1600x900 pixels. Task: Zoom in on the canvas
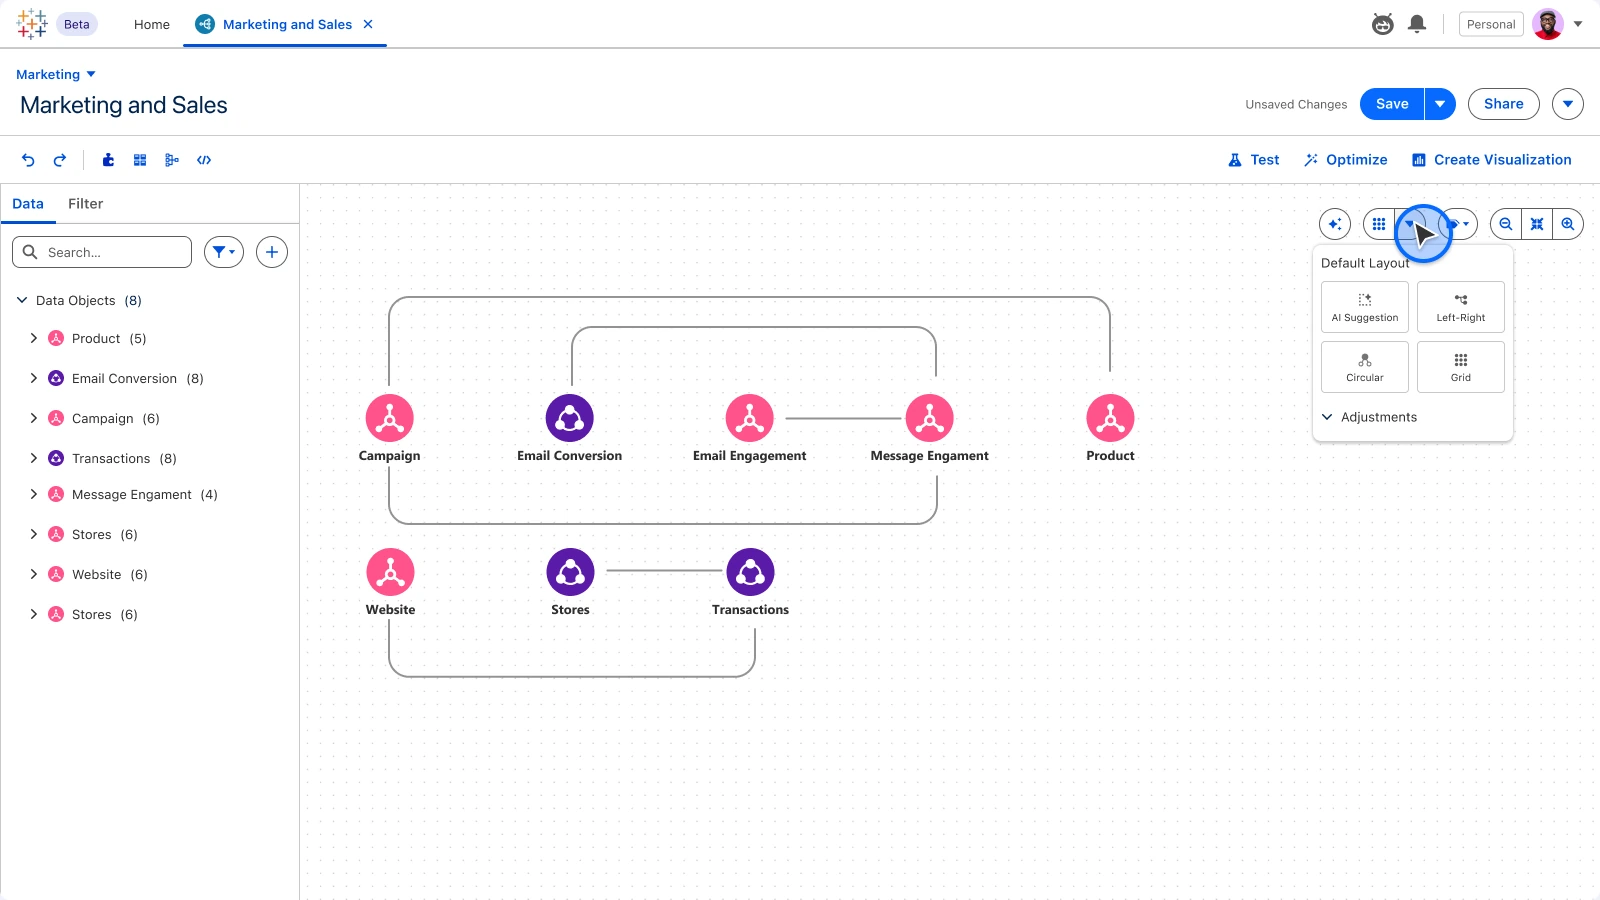1568,224
